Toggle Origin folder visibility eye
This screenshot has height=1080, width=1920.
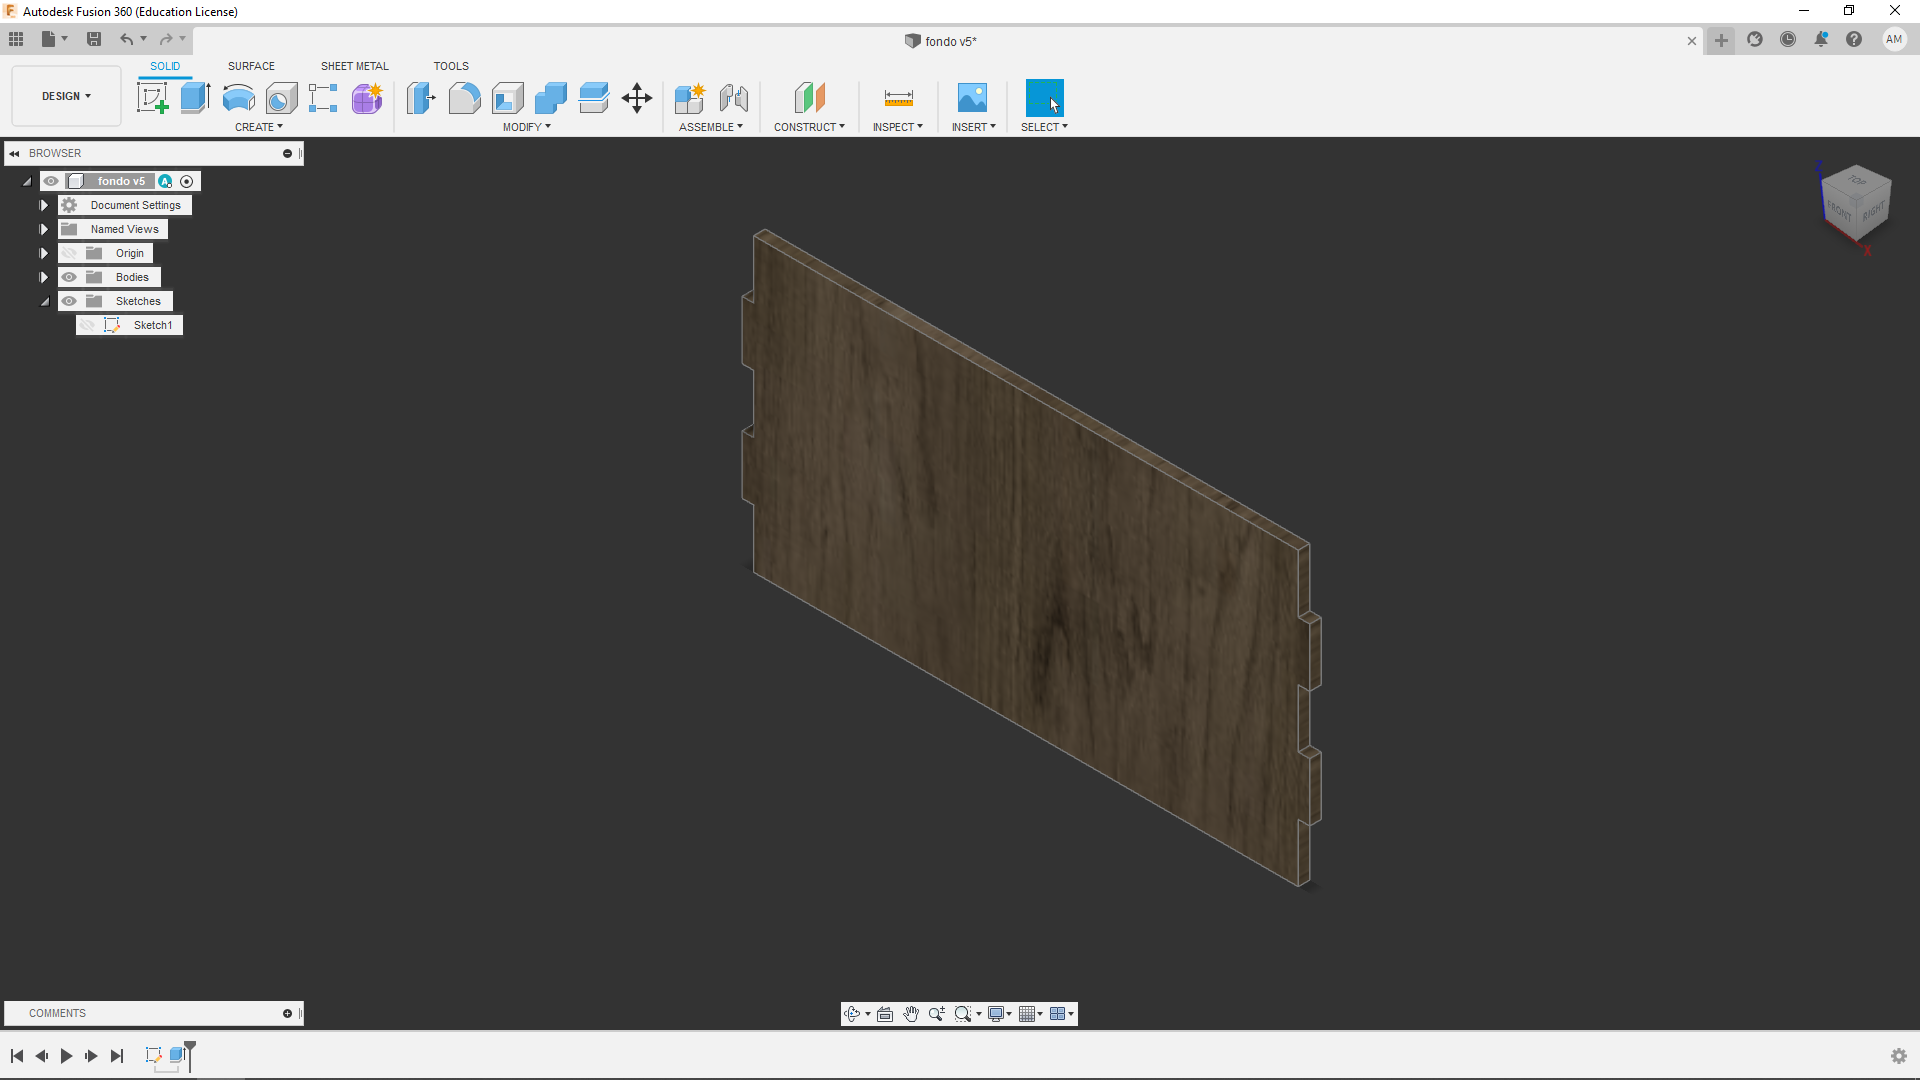(69, 253)
